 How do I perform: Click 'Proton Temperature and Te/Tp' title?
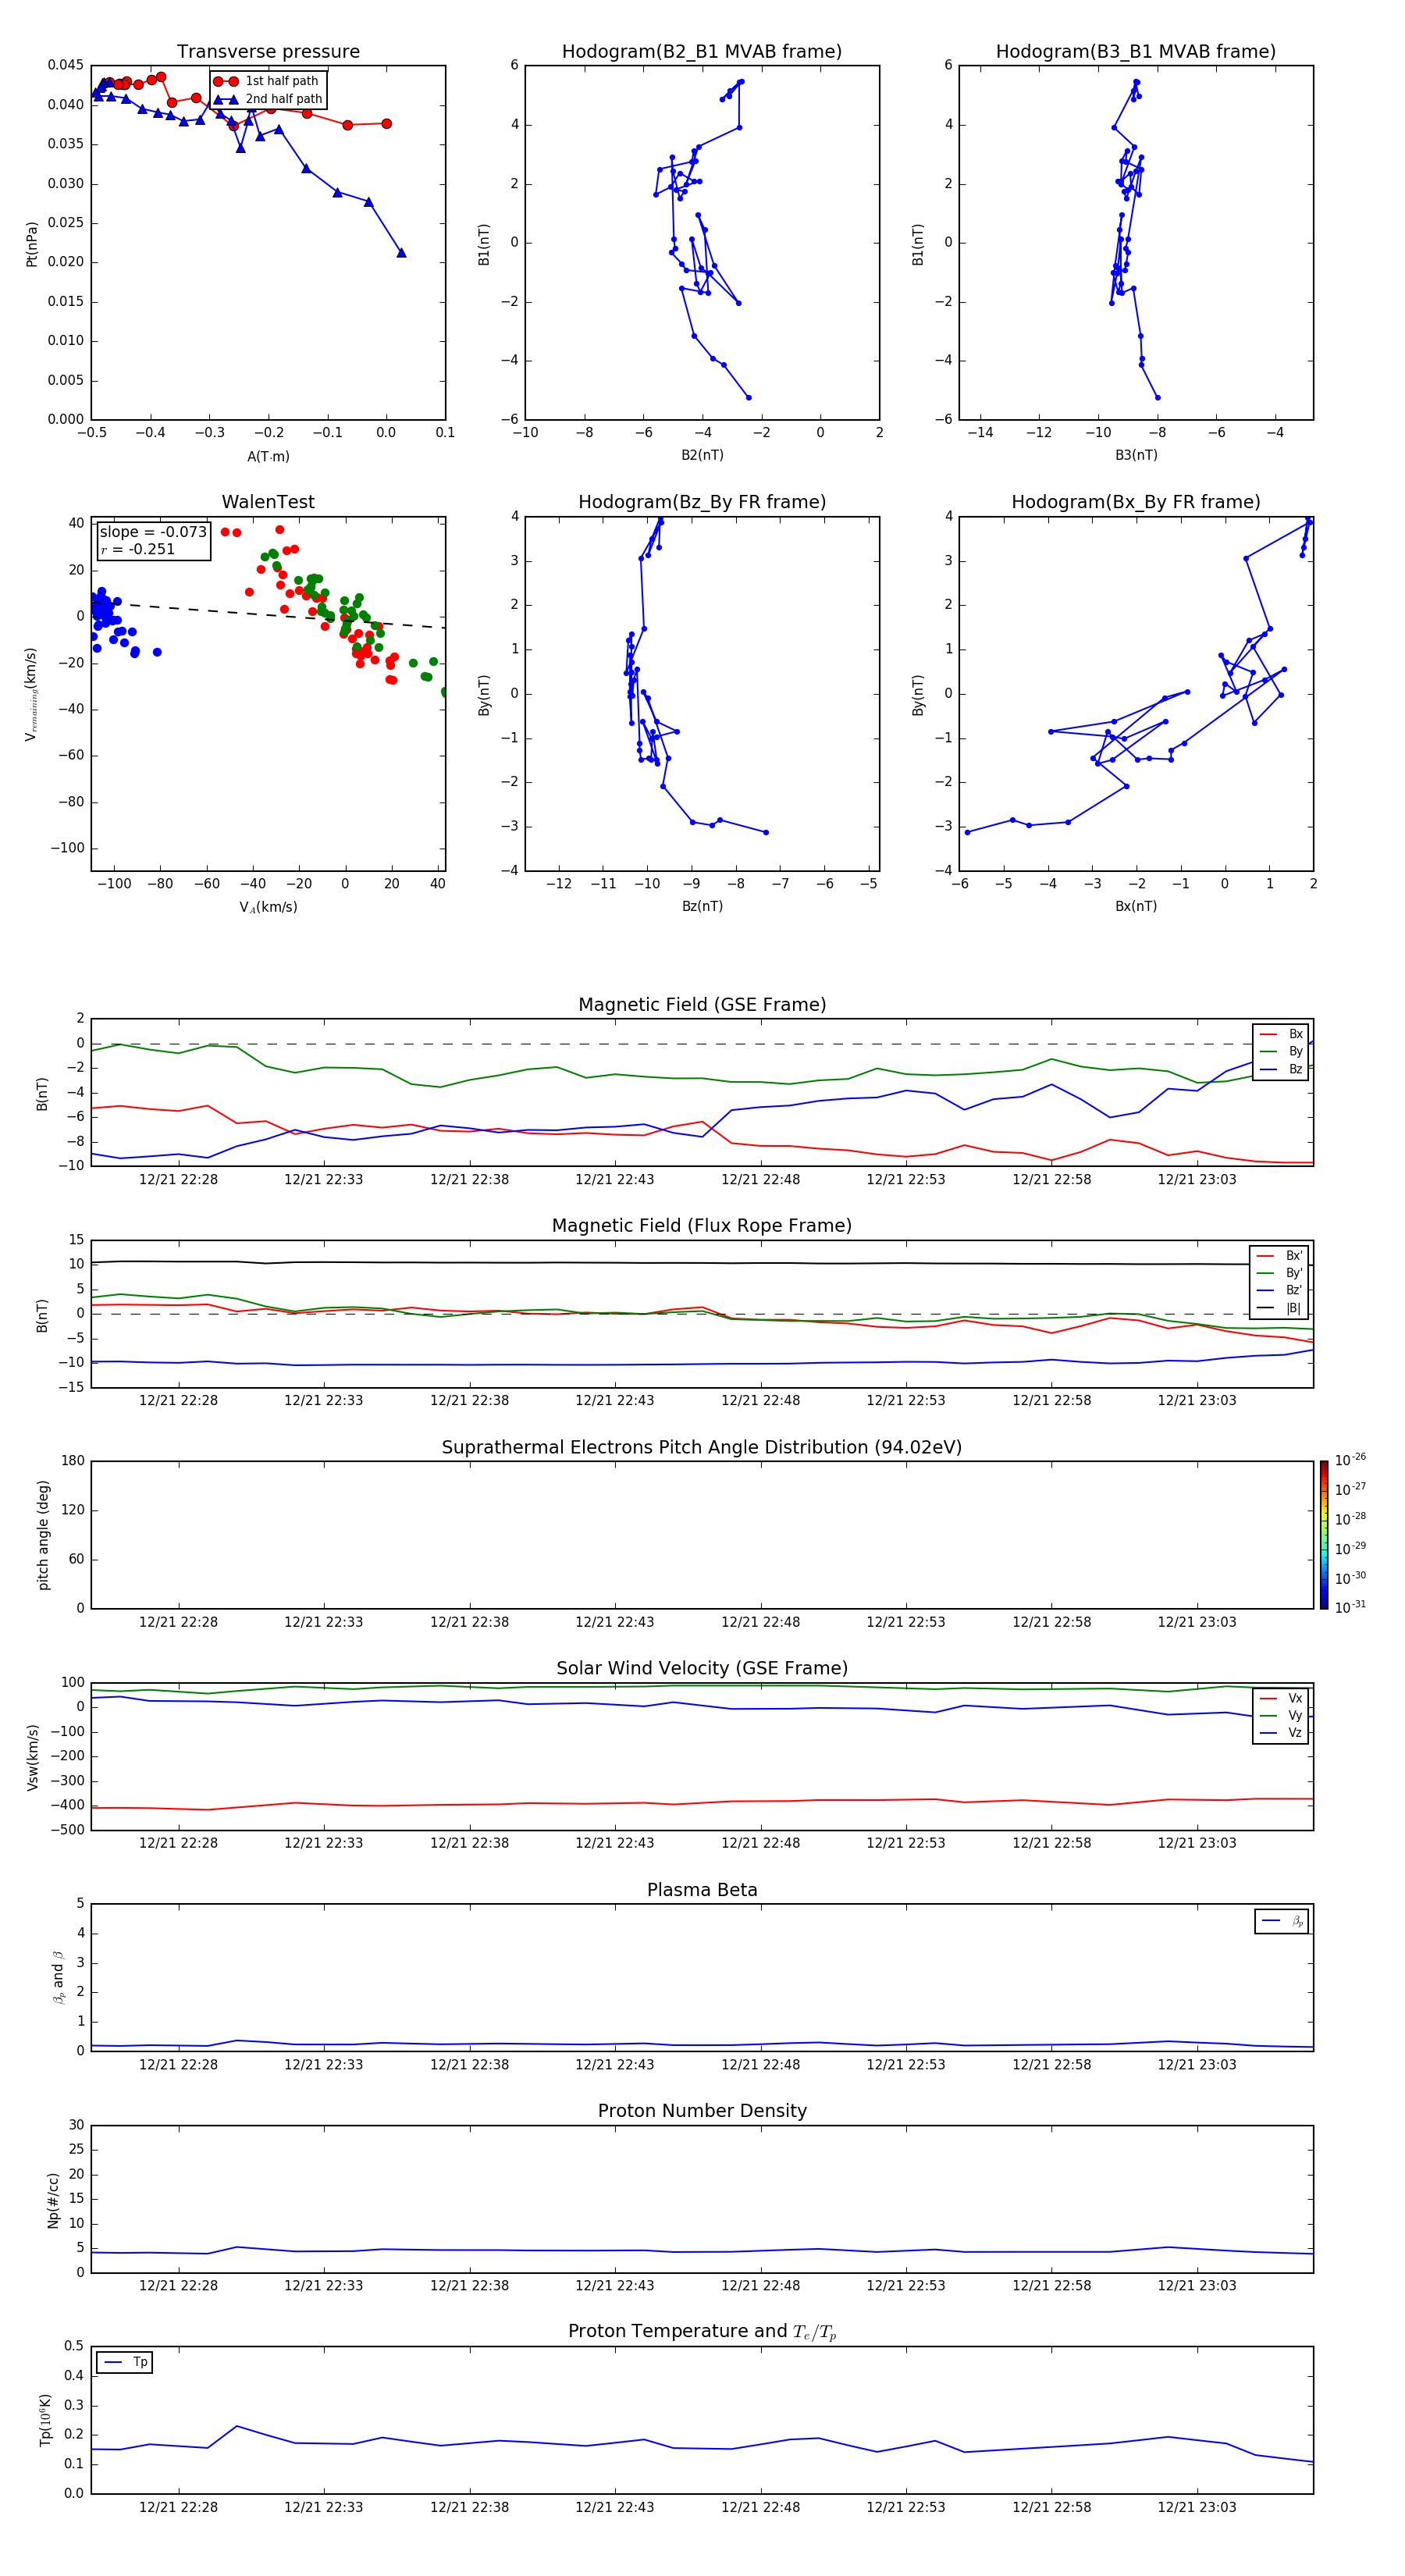tap(702, 2332)
